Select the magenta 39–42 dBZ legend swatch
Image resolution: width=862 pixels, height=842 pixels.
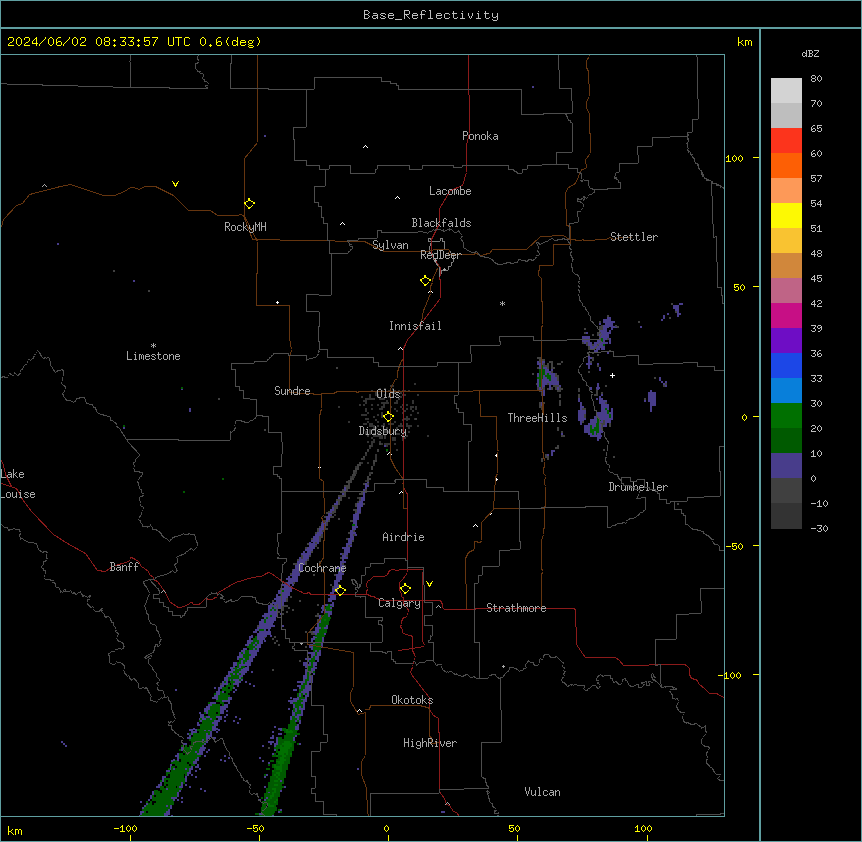pyautogui.click(x=786, y=315)
